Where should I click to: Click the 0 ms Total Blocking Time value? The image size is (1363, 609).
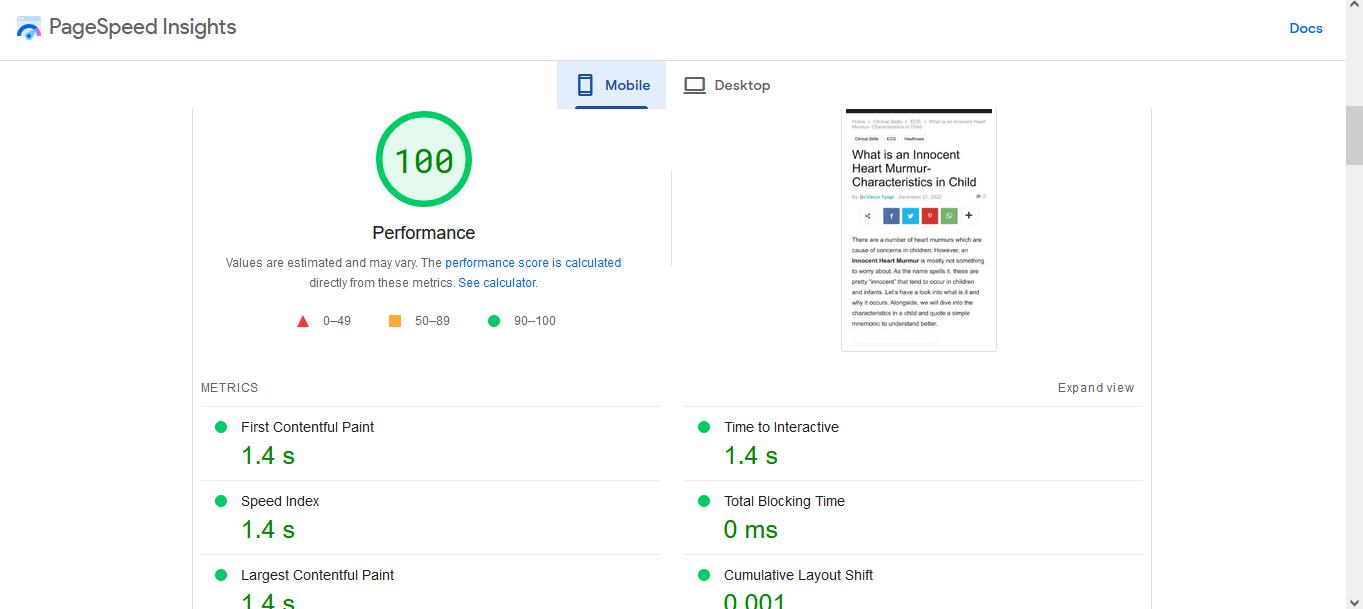point(751,530)
